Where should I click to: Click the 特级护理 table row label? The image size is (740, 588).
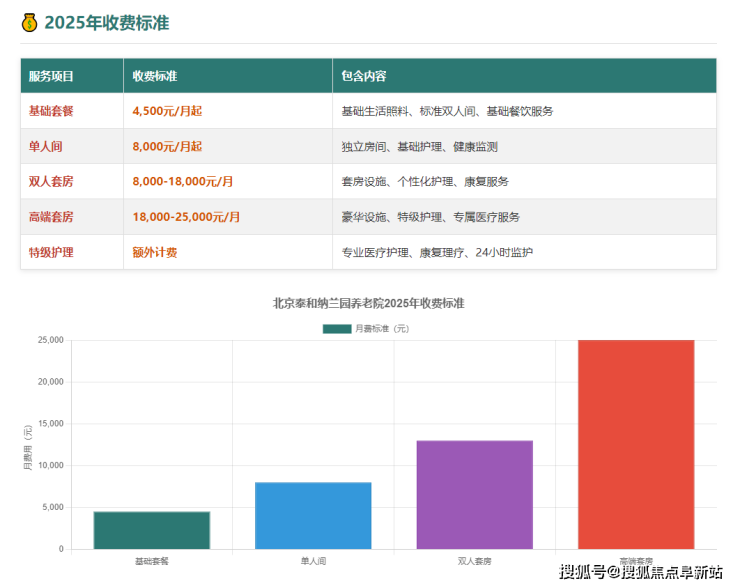[51, 252]
